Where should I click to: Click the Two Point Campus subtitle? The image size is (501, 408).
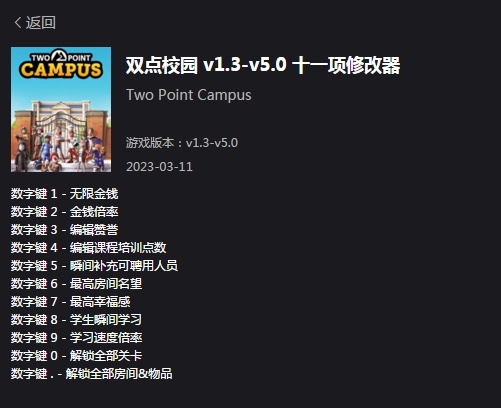pos(189,95)
